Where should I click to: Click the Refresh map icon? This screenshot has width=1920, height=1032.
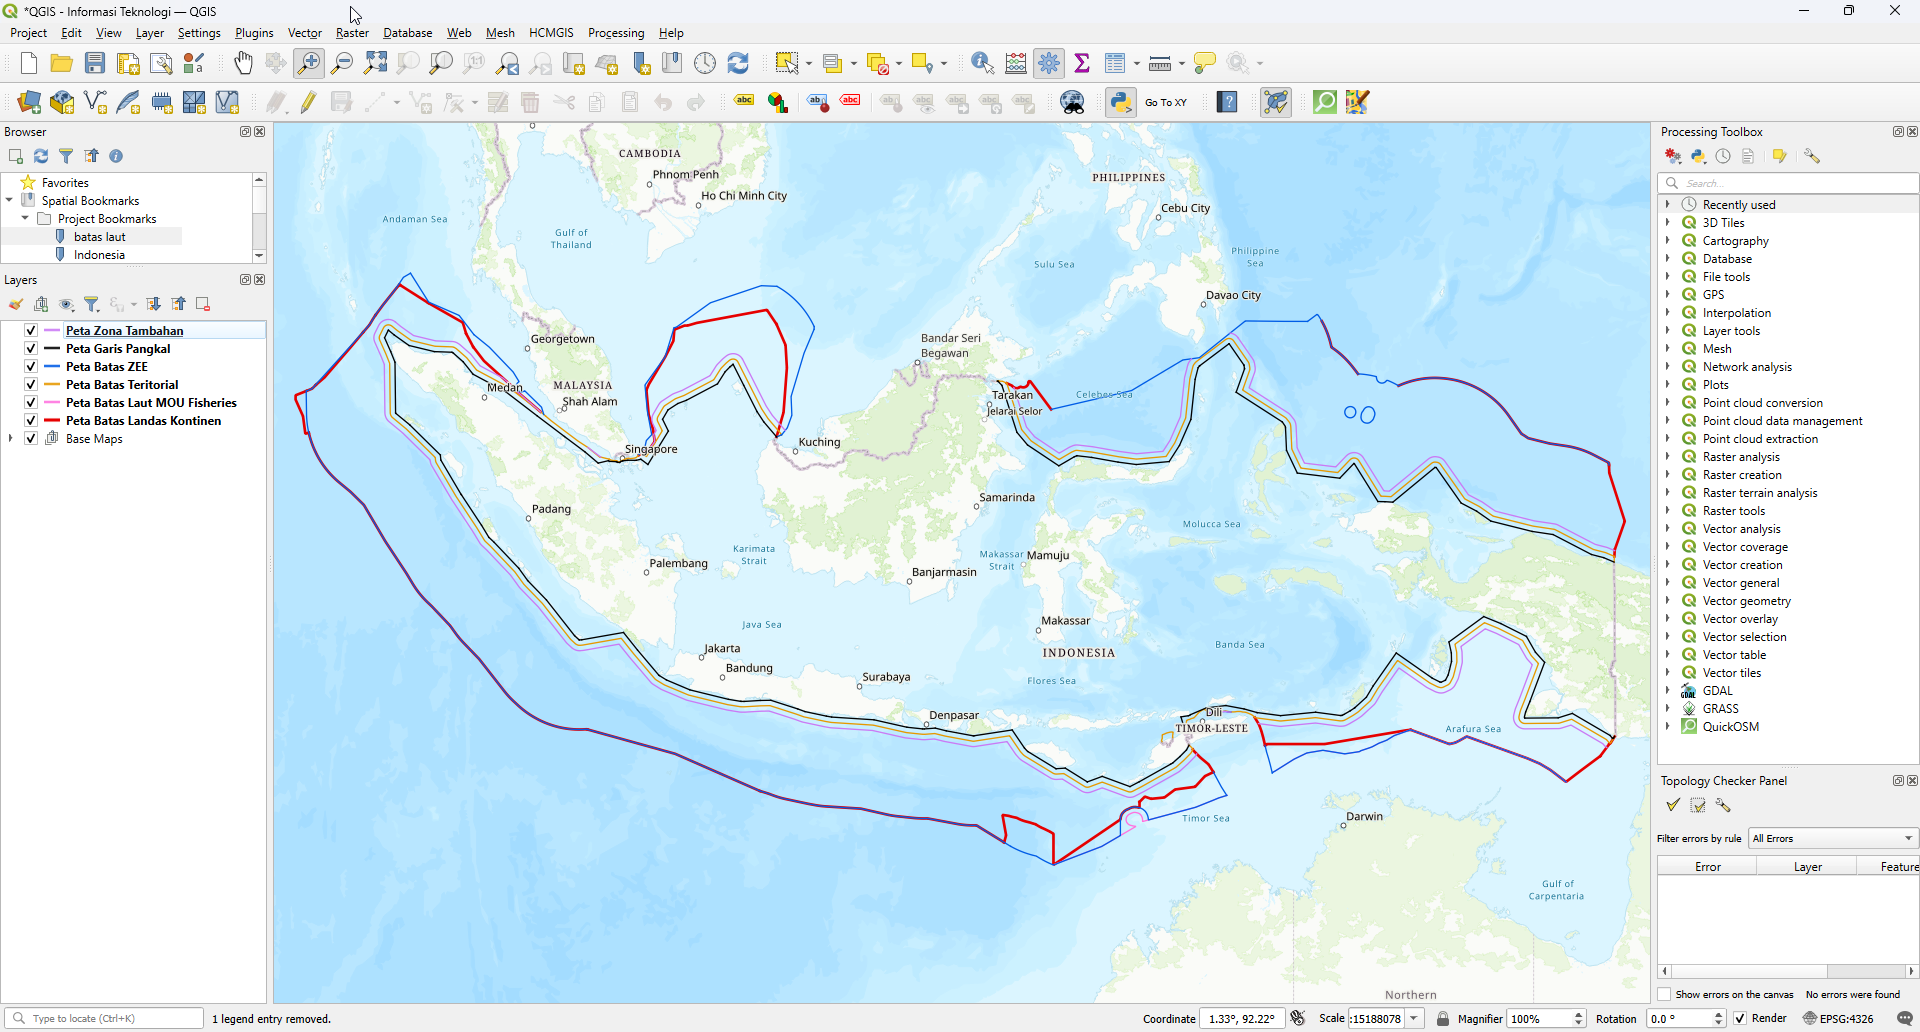pos(738,63)
